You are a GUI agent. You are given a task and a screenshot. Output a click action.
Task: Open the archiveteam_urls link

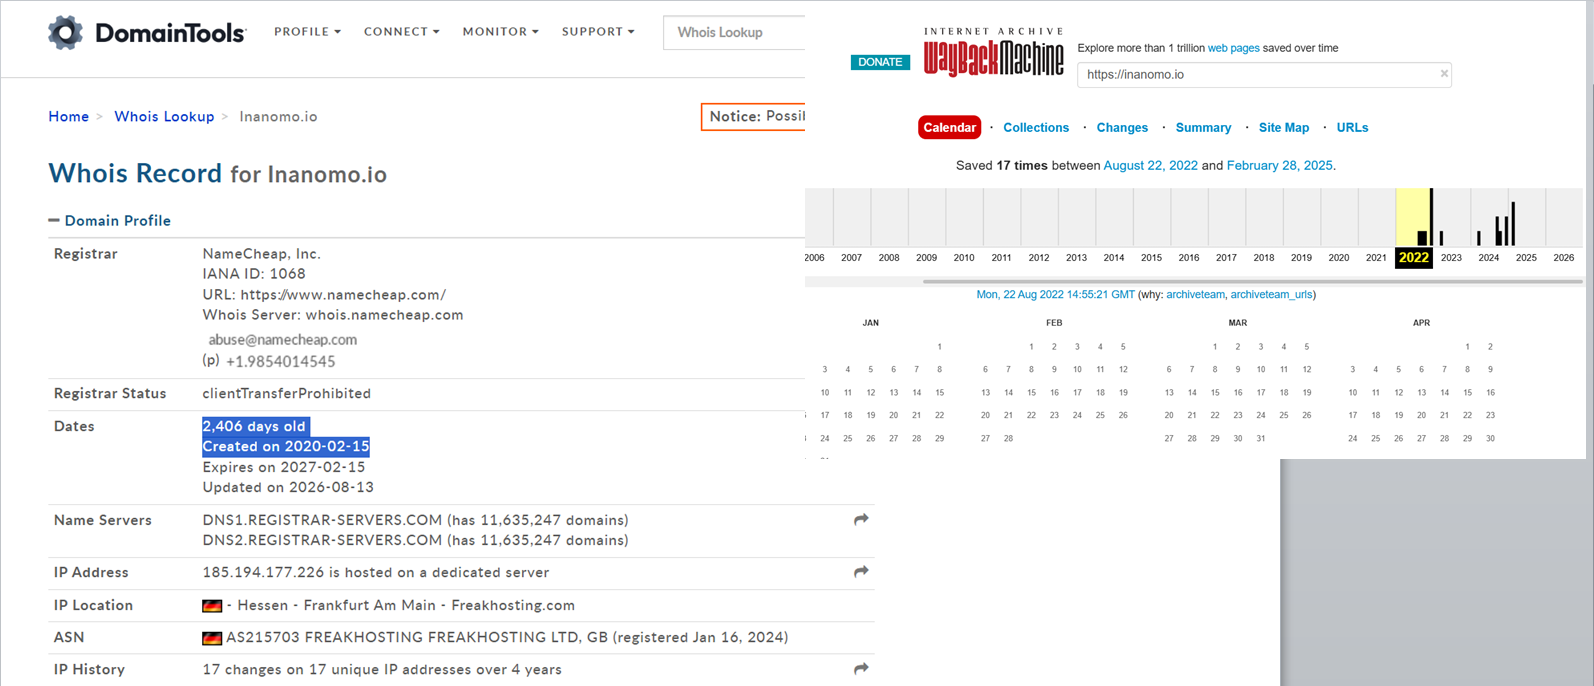point(1271,295)
